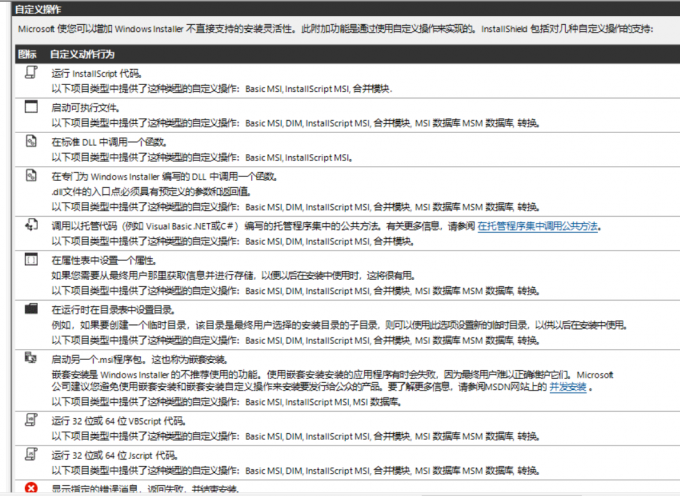This screenshot has height=496, width=680.
Task: Open link 在托管程序集中调用公共方法
Action: point(537,226)
